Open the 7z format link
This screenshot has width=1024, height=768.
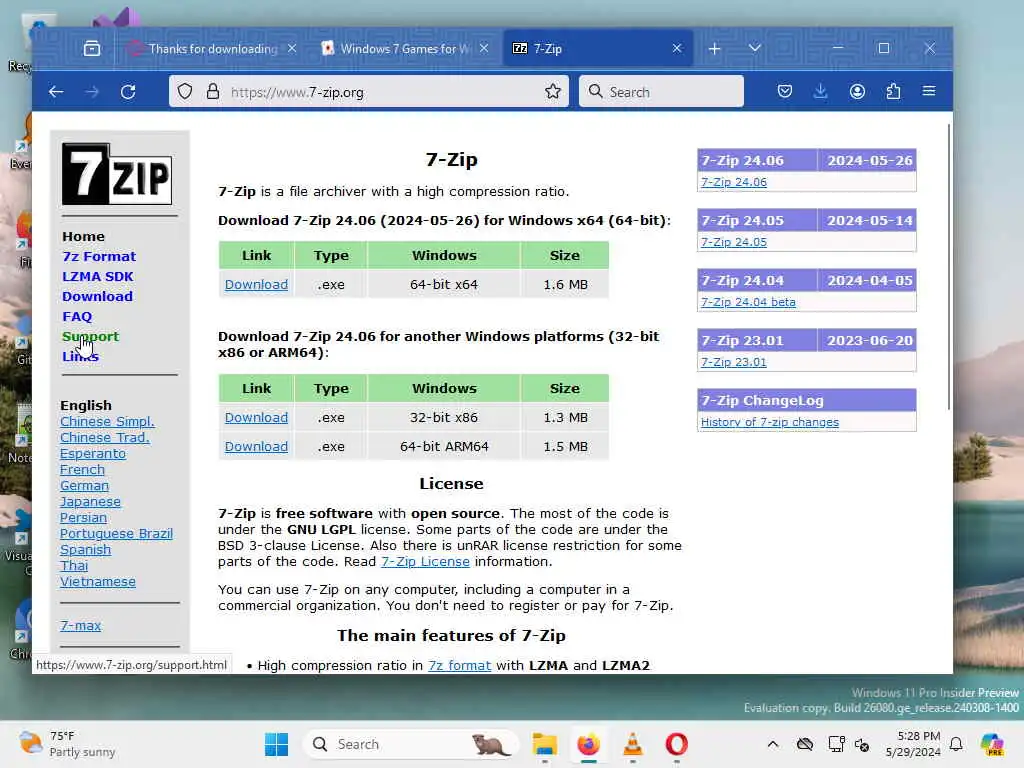[x=459, y=665]
